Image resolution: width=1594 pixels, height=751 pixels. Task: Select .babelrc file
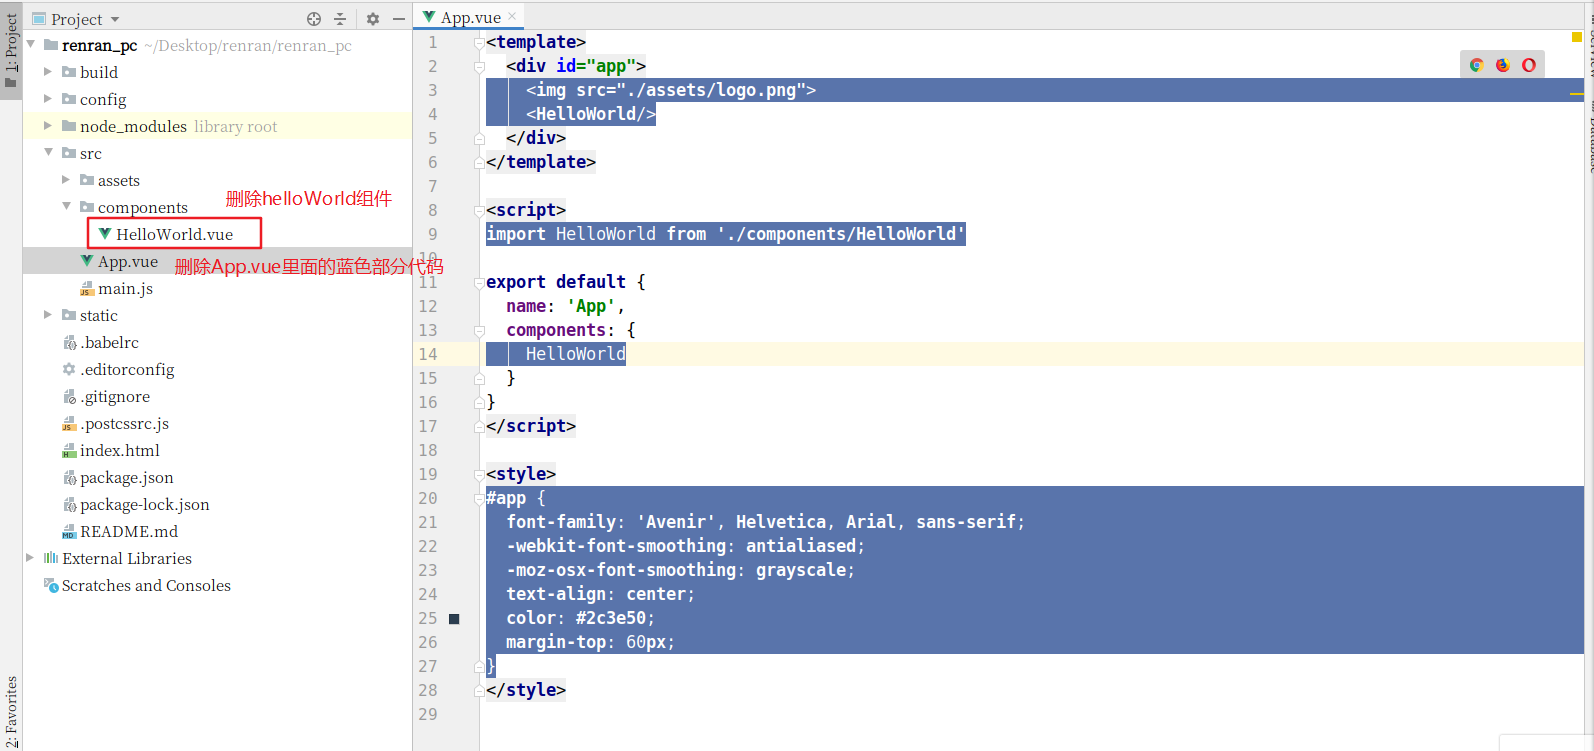[x=109, y=342]
